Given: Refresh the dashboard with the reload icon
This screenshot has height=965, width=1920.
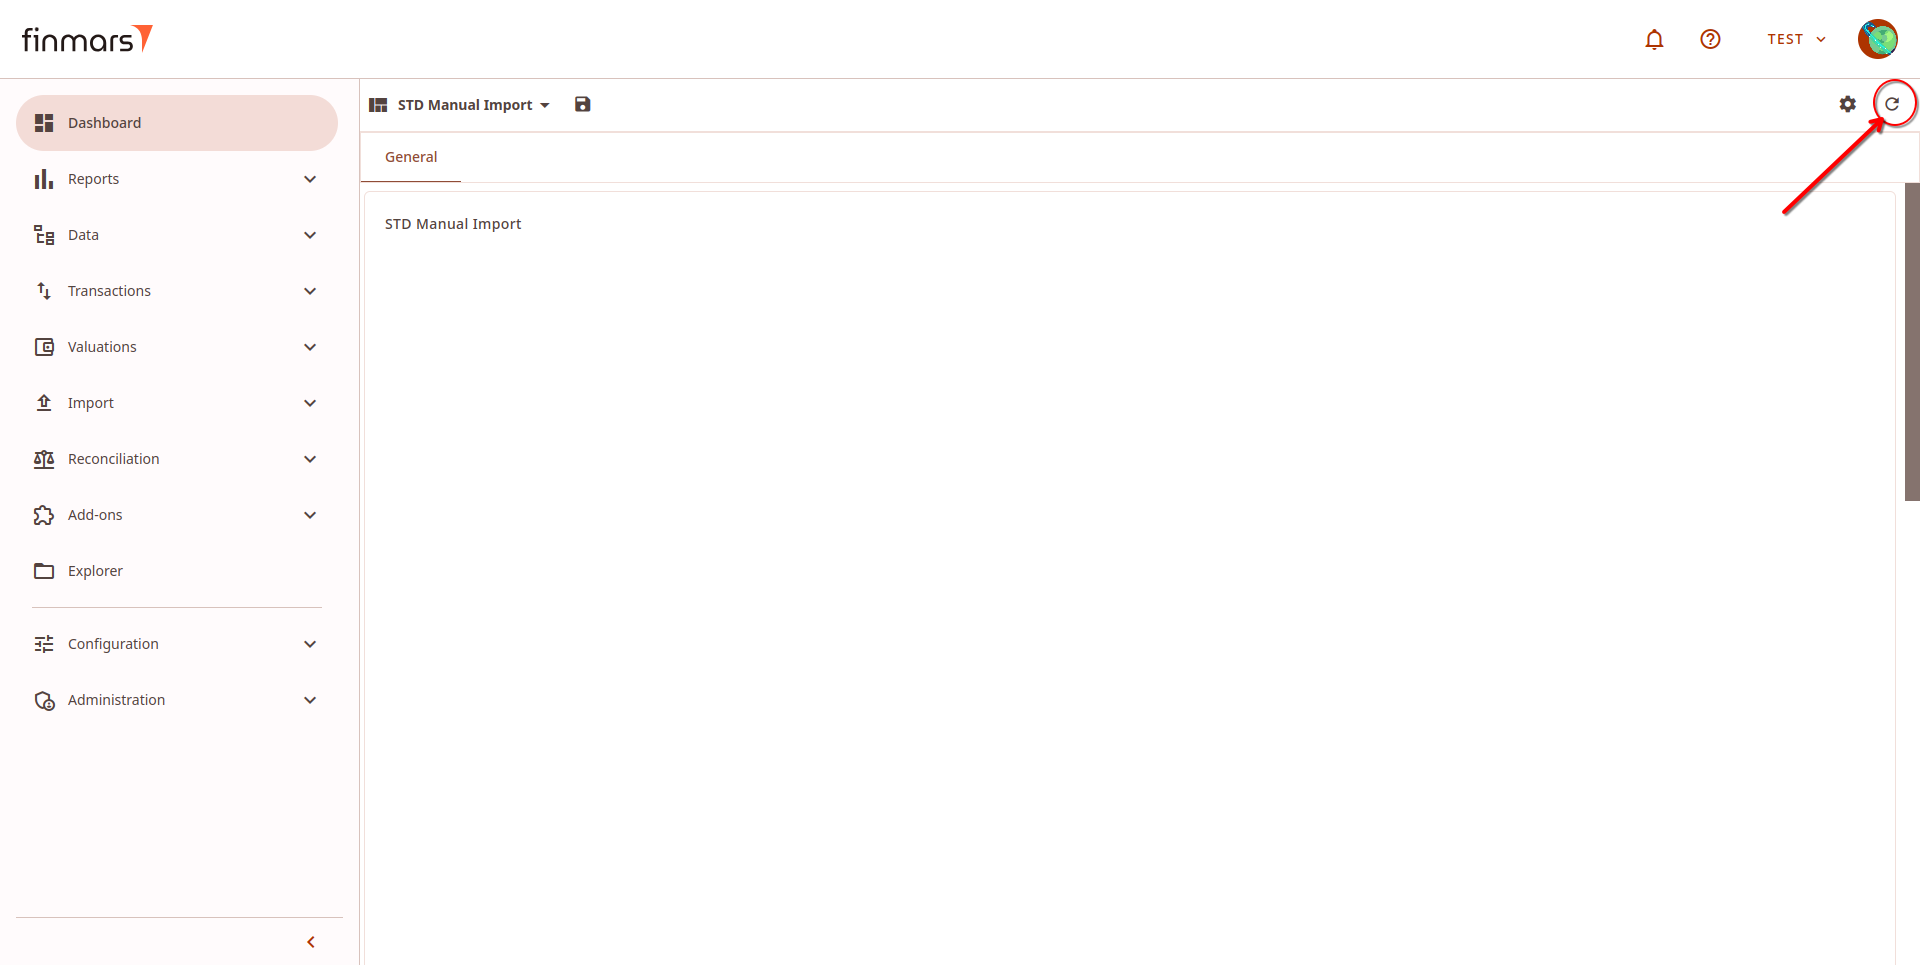Looking at the screenshot, I should 1892,104.
